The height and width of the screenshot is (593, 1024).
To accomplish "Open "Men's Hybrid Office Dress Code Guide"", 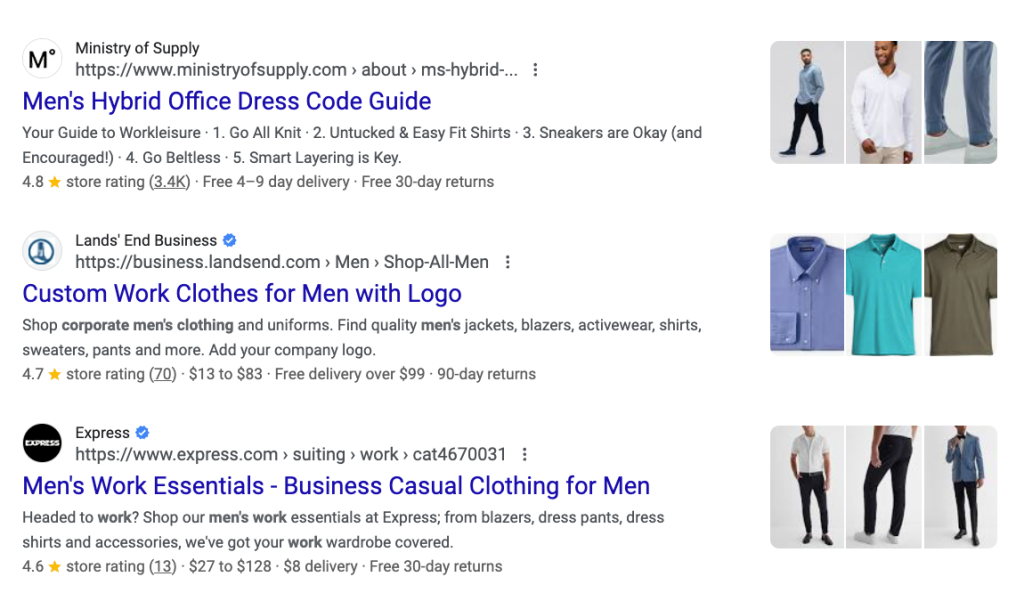I will (x=227, y=101).
